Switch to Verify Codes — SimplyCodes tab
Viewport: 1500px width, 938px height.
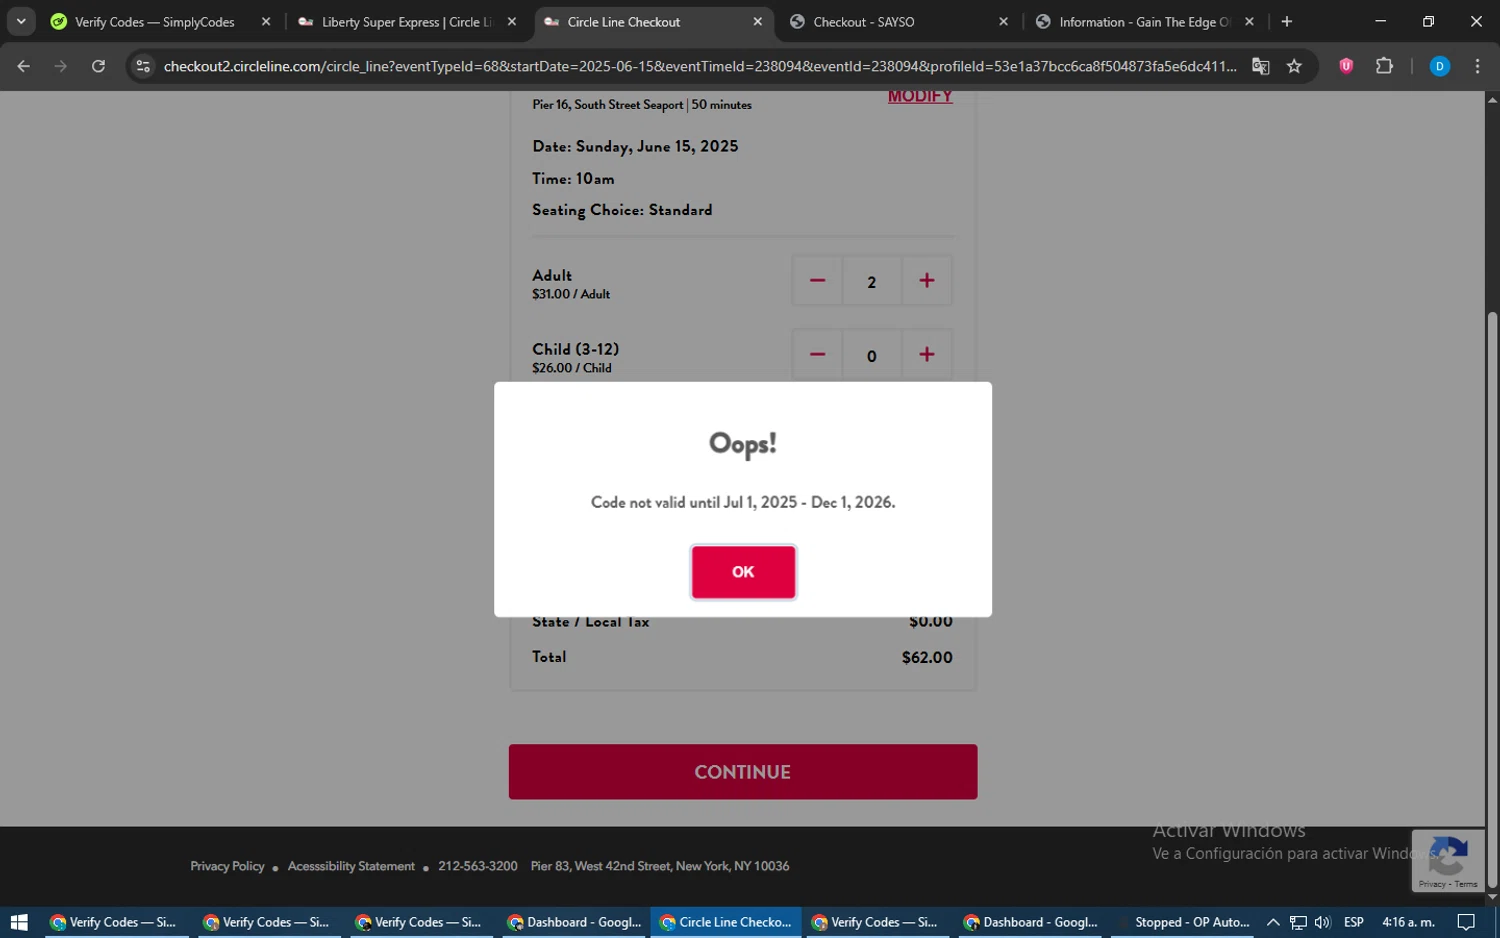pos(155,22)
